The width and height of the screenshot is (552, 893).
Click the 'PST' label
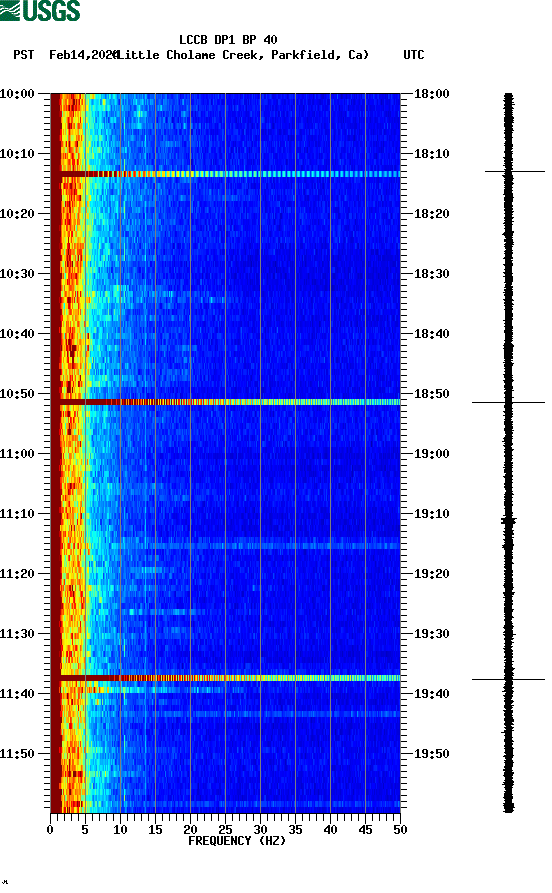[x=23, y=55]
